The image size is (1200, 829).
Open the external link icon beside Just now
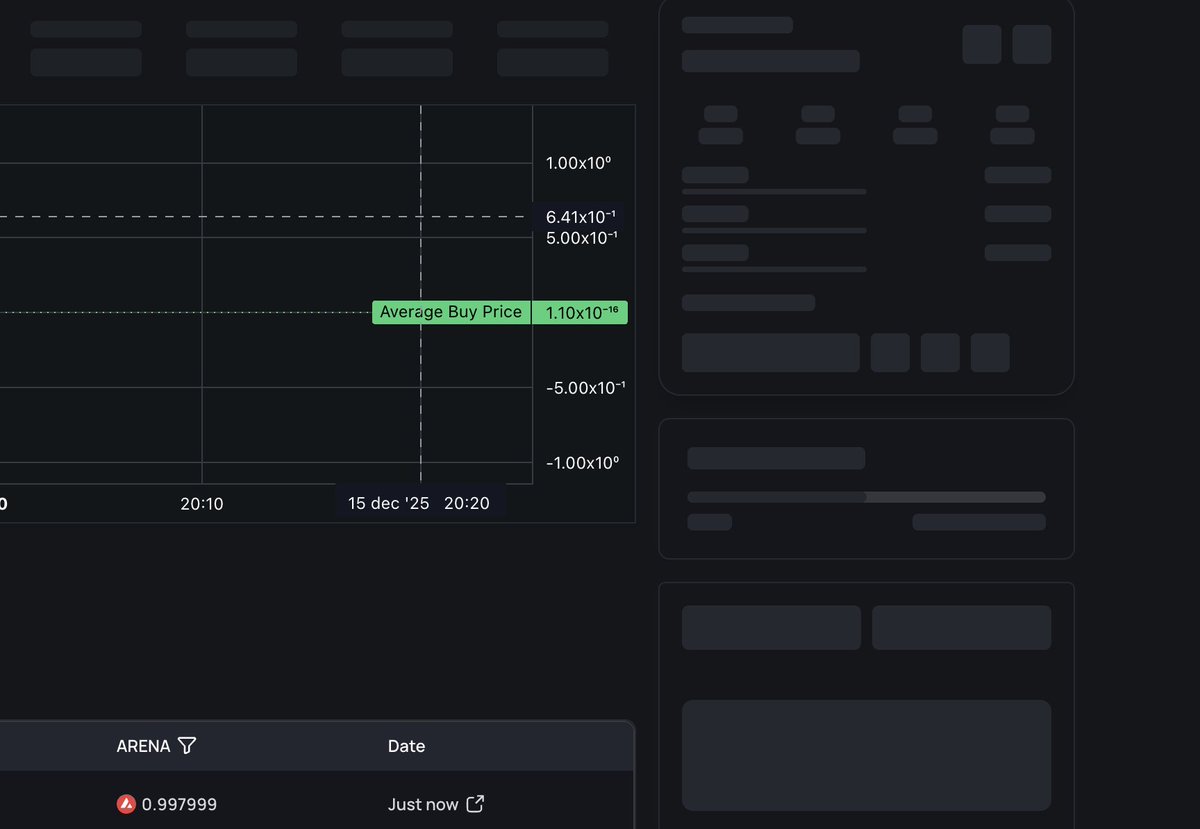coord(476,804)
